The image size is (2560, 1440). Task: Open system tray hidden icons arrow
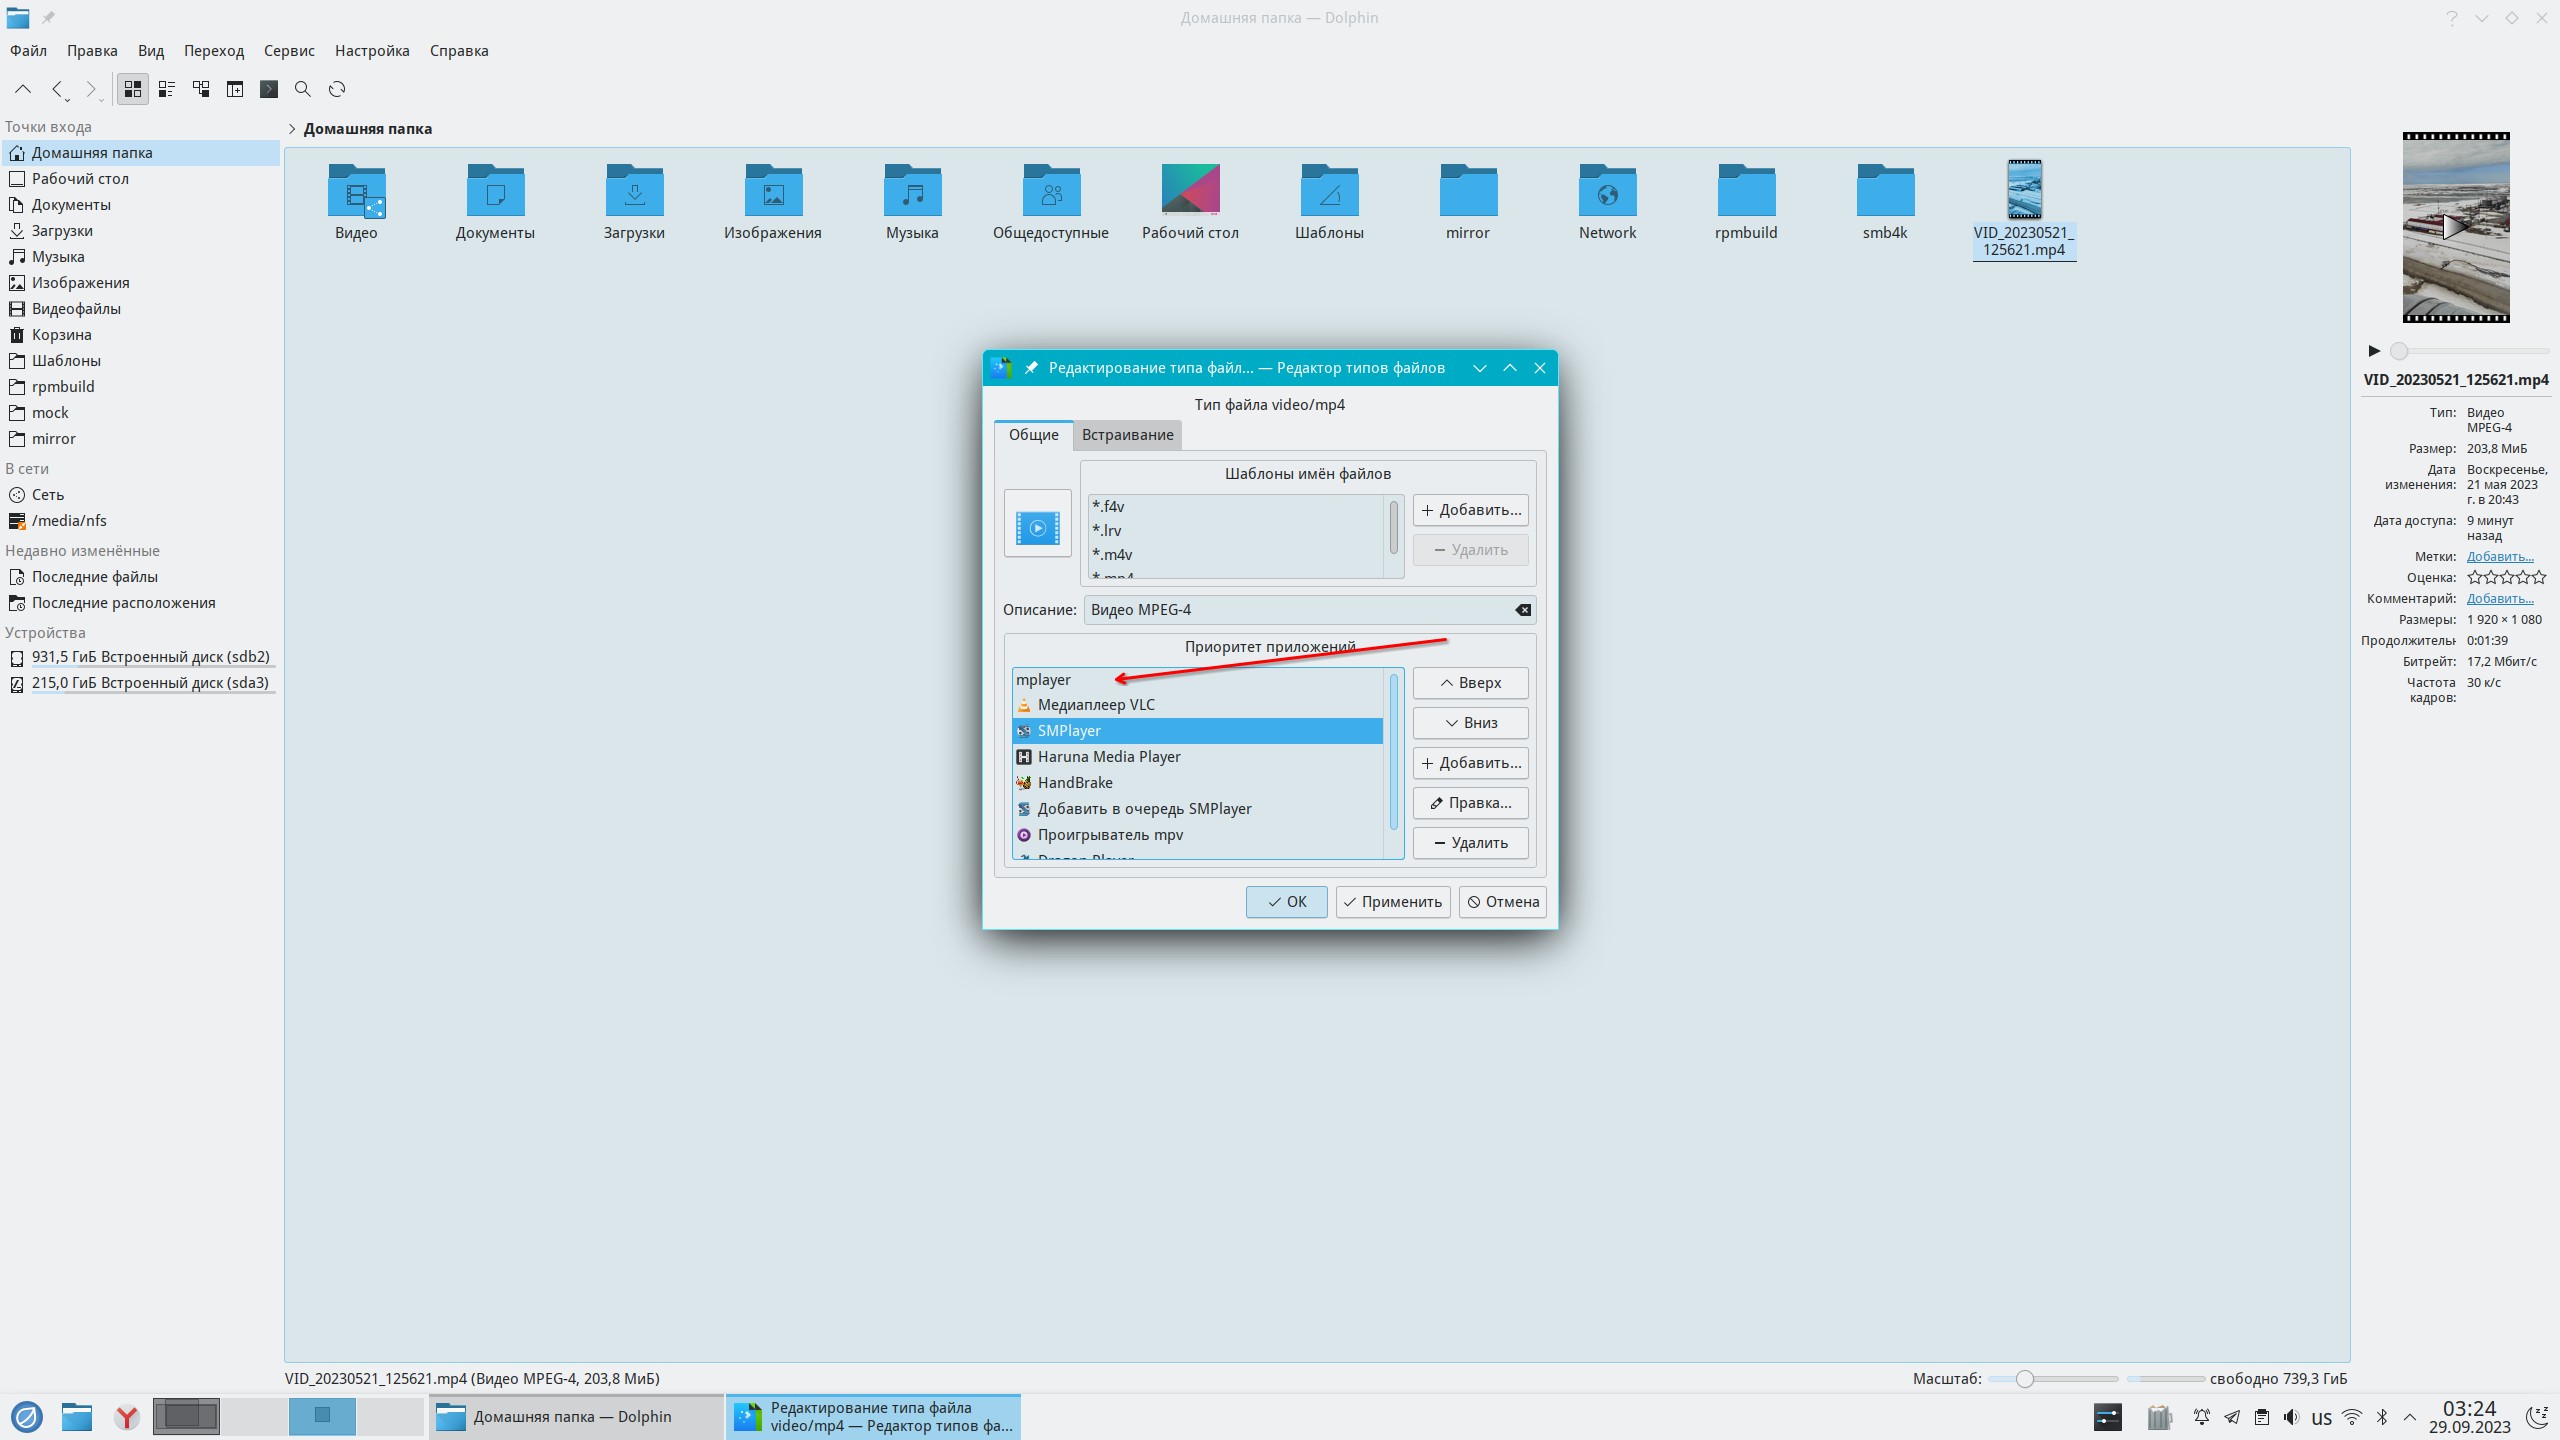(2410, 1417)
